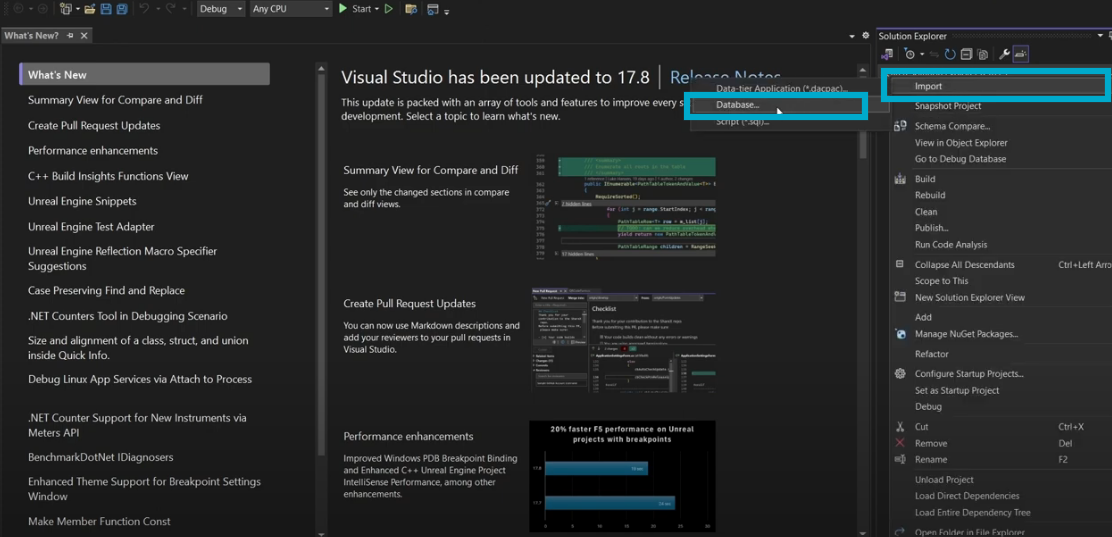Click the What's New window settings gear

tap(866, 35)
